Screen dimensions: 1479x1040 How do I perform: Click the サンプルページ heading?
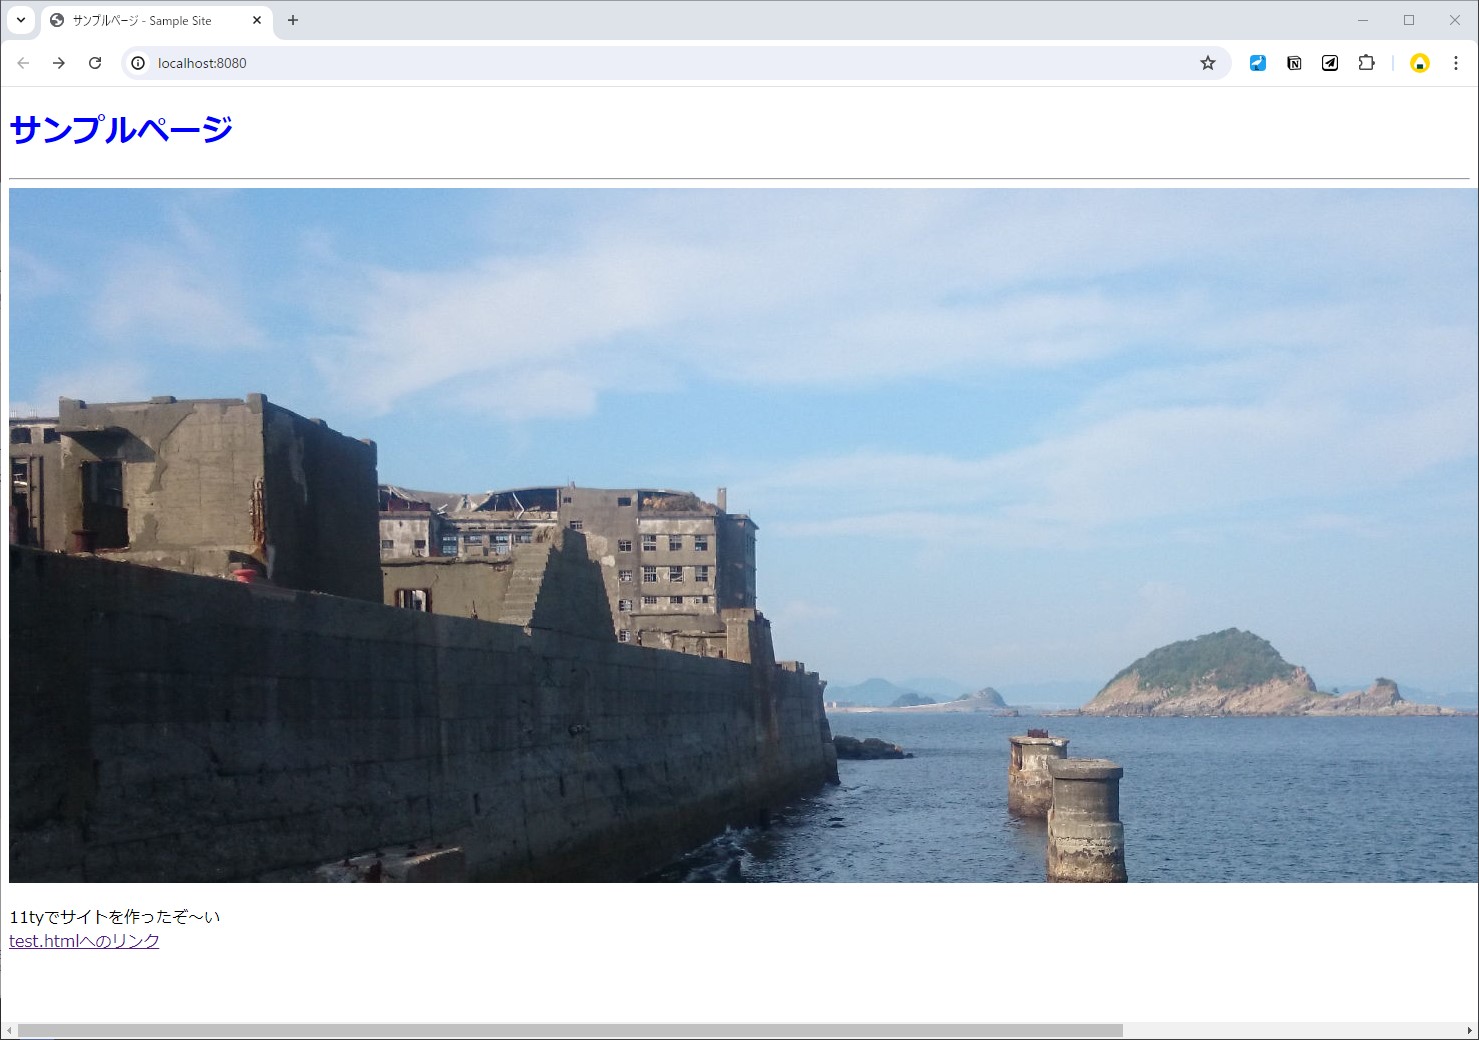coord(121,129)
